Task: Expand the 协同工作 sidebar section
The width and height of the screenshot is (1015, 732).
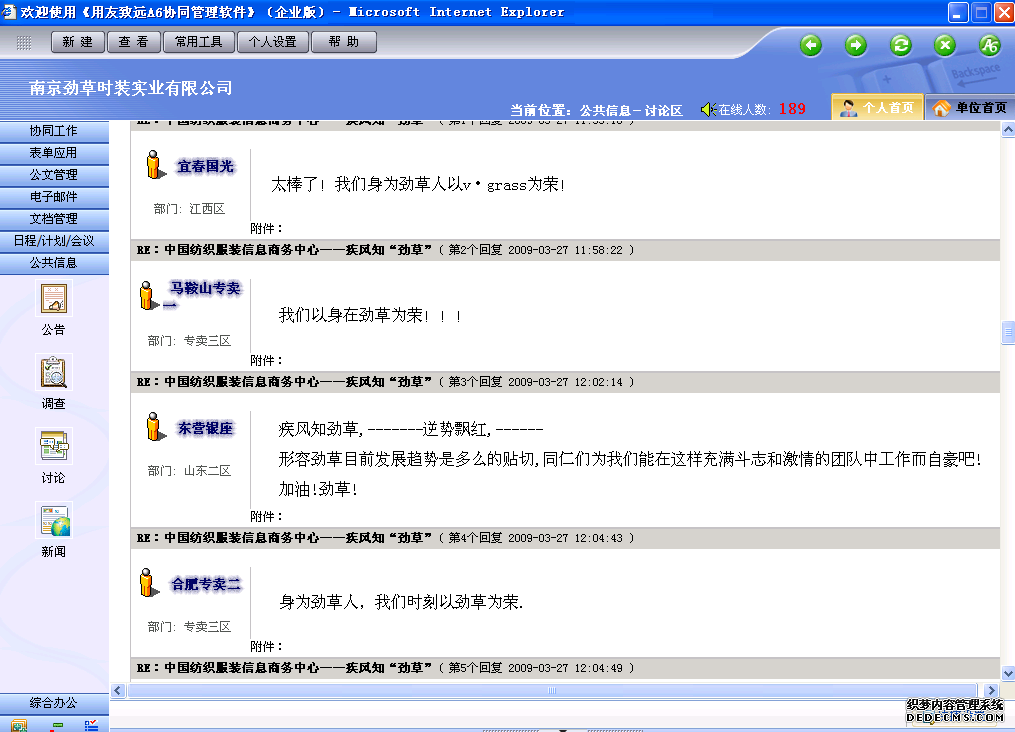Action: [x=54, y=131]
